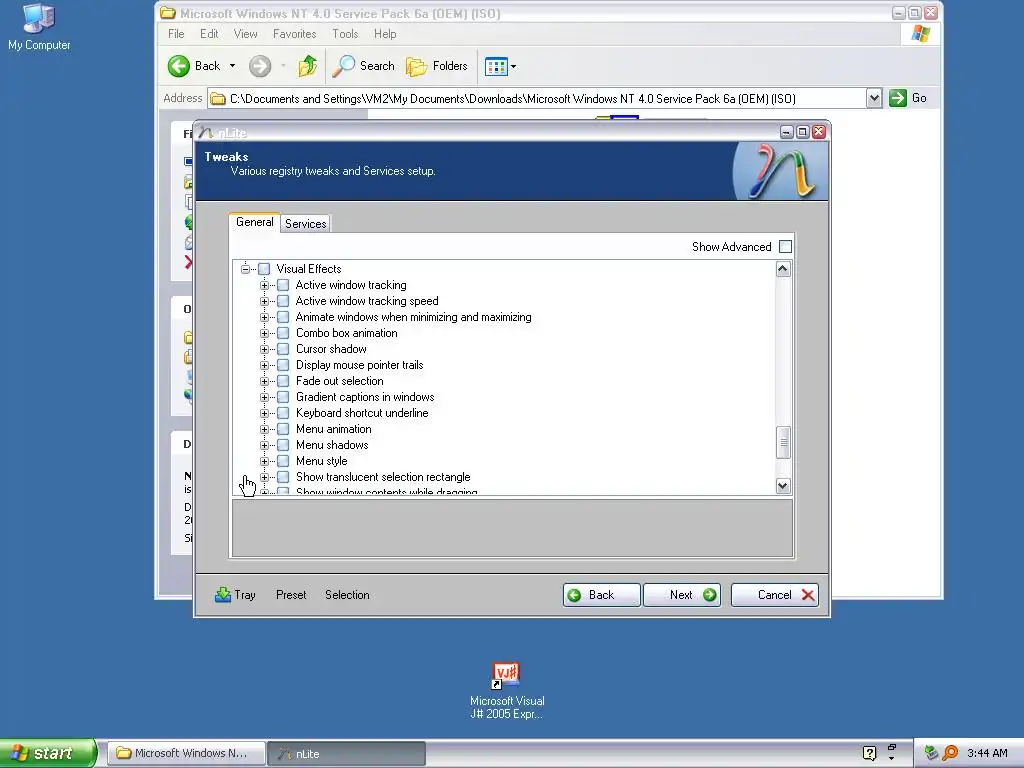The width and height of the screenshot is (1024, 768).
Task: Open My Computer desktop icon
Action: coord(39,27)
